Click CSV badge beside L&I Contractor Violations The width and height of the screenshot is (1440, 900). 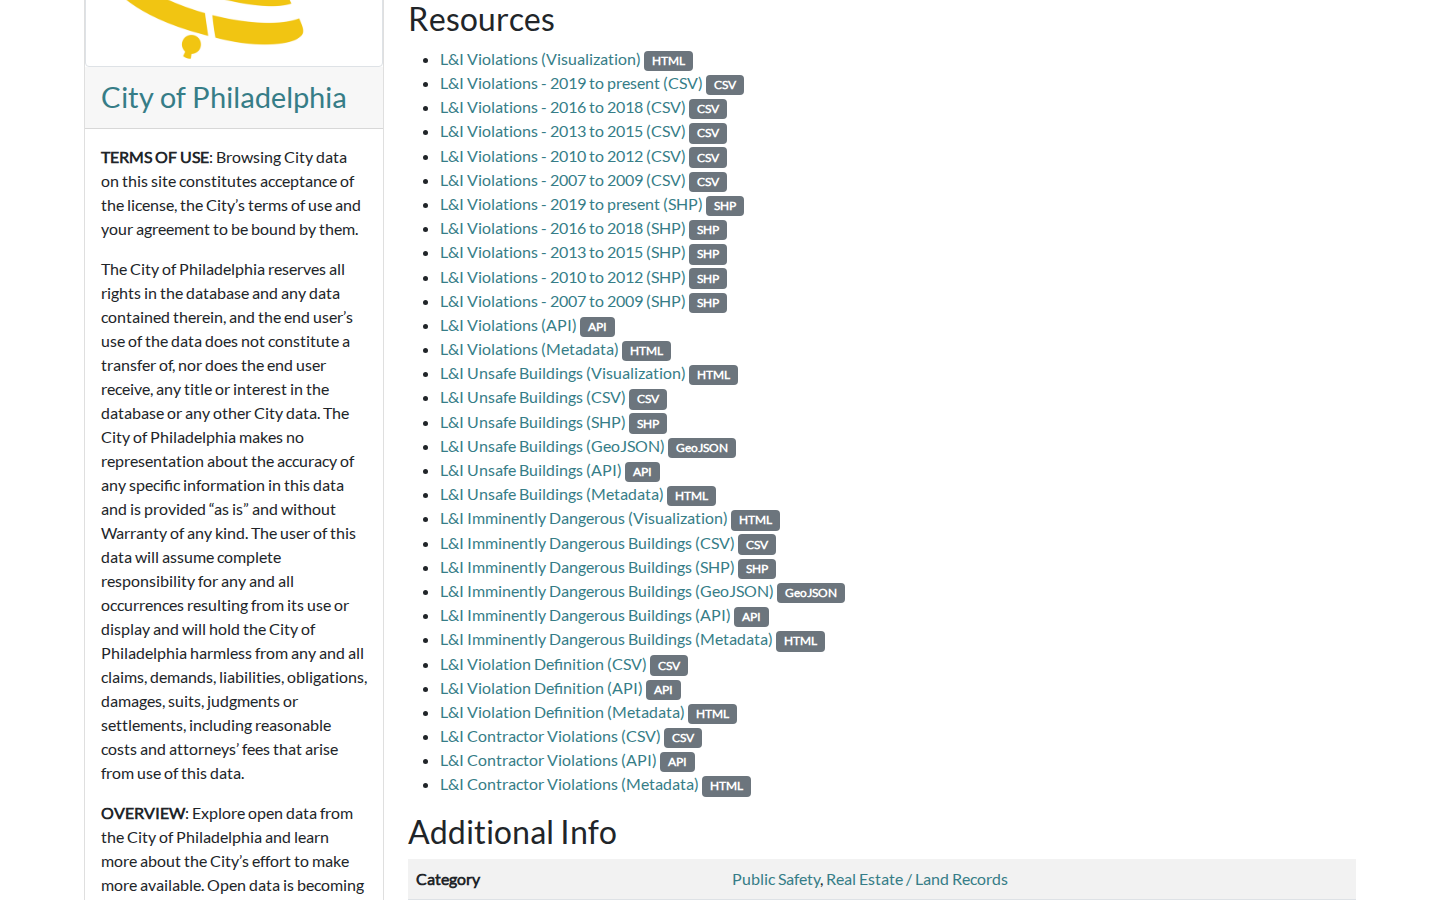[683, 738]
